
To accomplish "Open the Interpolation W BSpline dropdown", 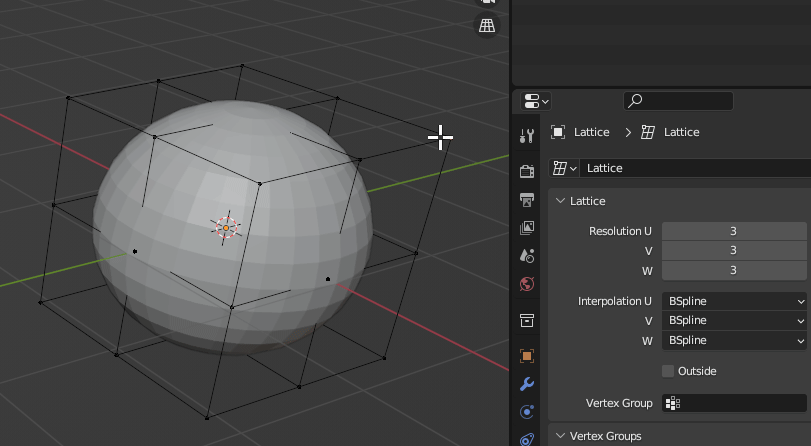I will click(x=734, y=340).
